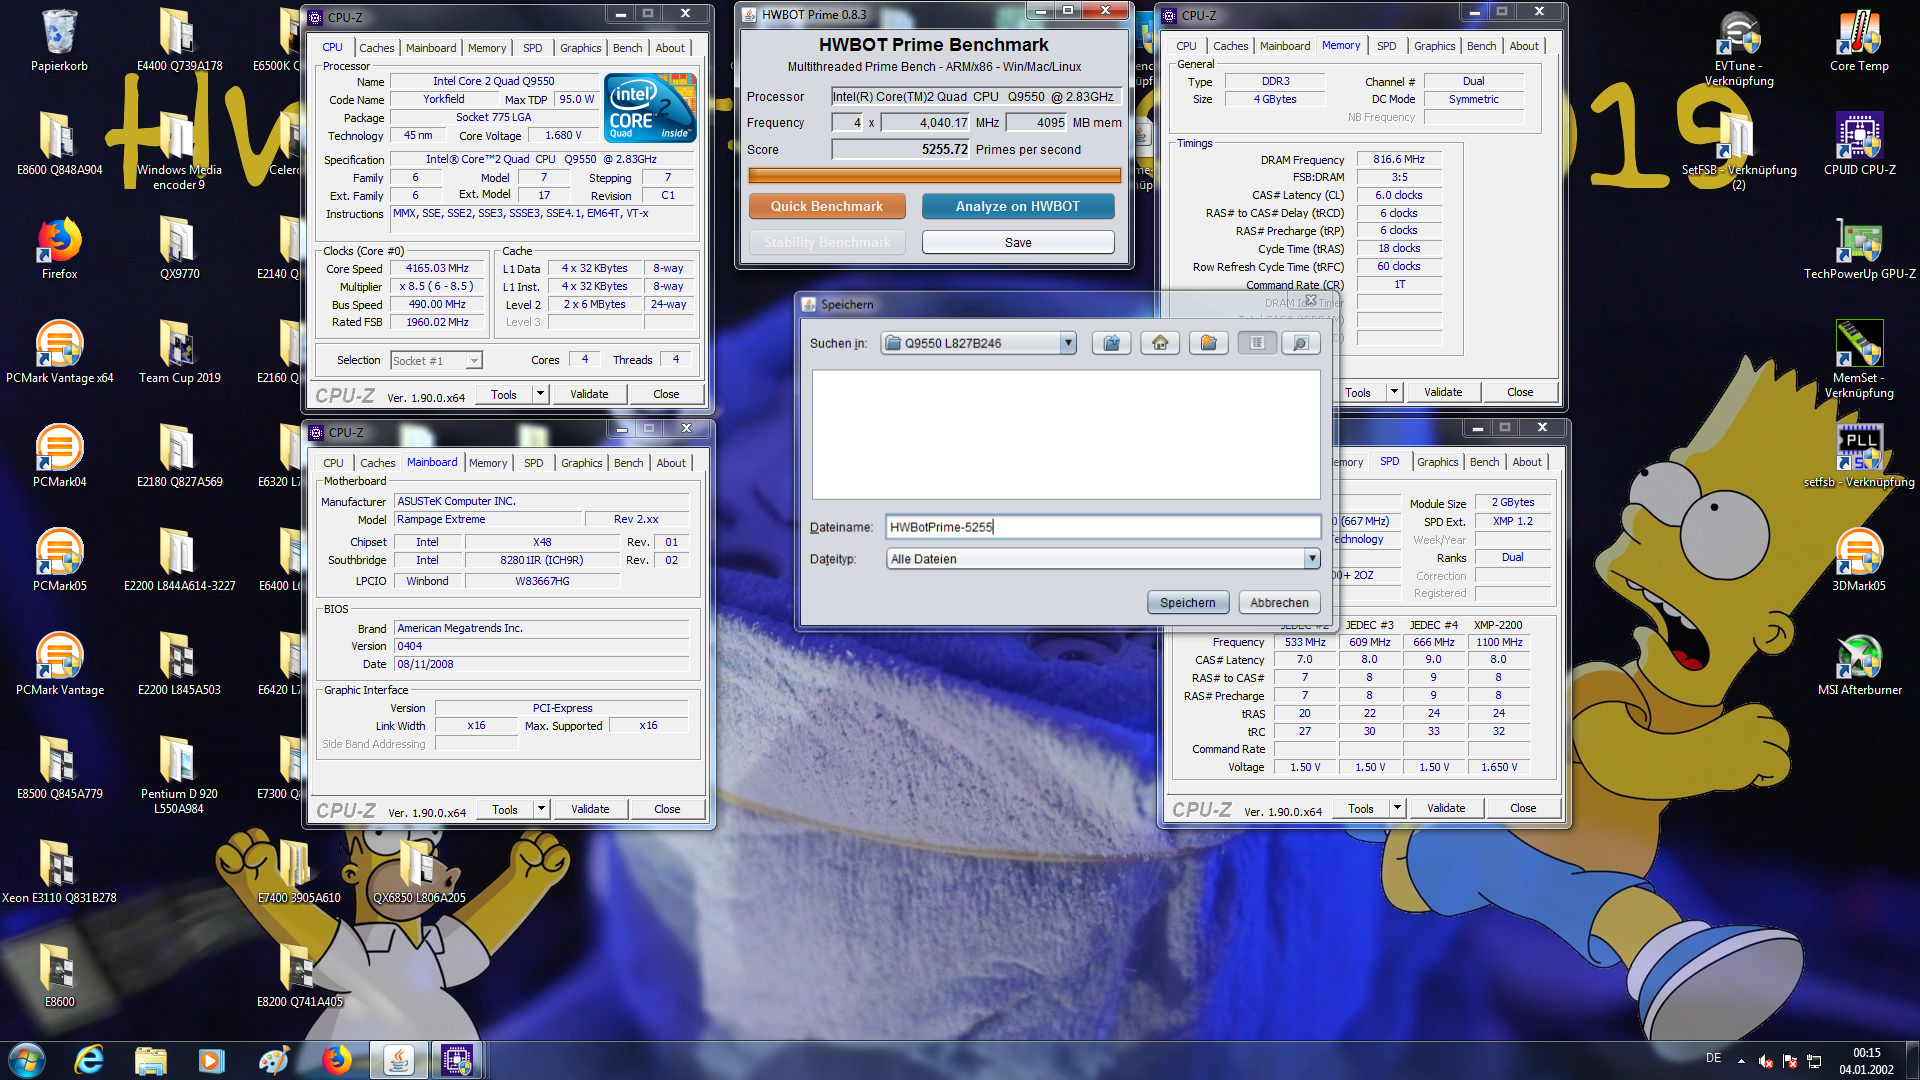Click Analyze on HWBOT

coord(1017,206)
